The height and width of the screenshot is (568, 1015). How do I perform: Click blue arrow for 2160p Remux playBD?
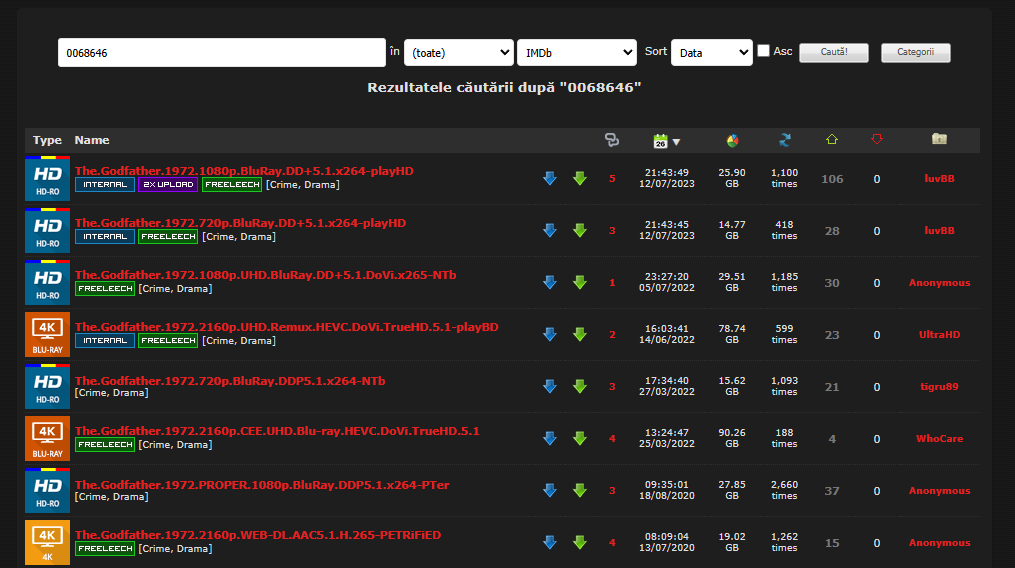[550, 334]
